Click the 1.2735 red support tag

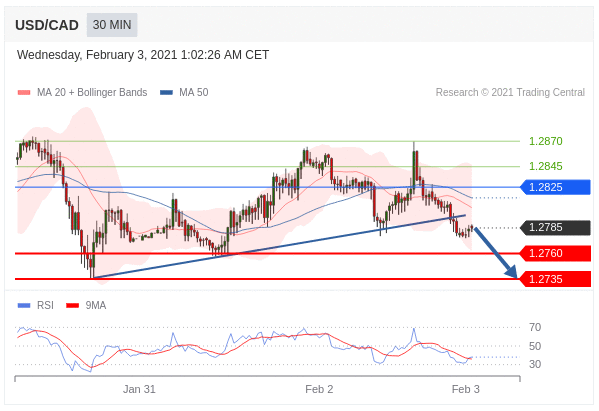(555, 279)
